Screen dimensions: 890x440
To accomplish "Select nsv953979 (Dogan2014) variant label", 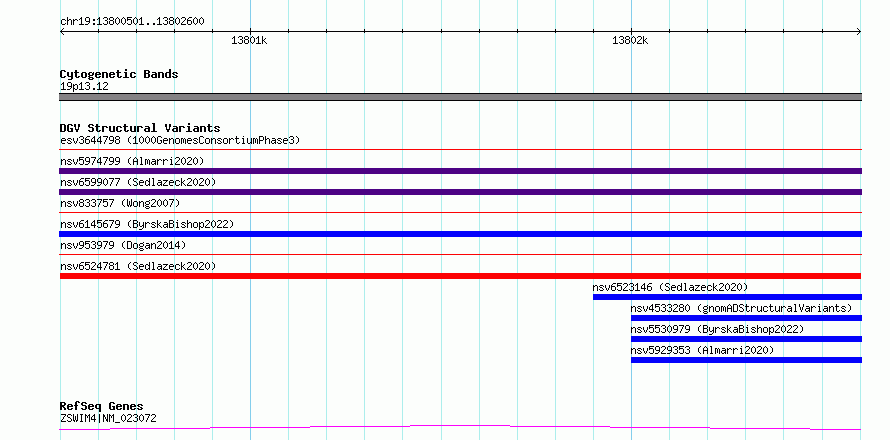I will [123, 245].
